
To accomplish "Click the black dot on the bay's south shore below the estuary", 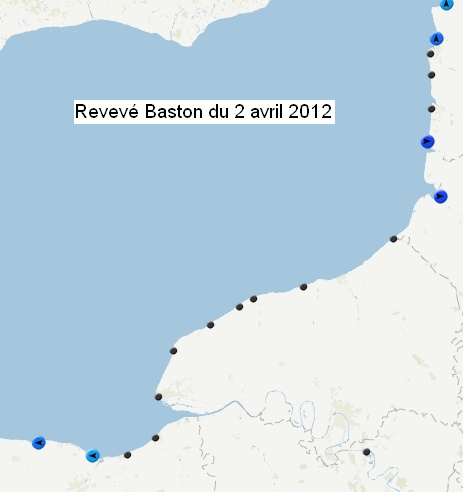I will (x=155, y=438).
